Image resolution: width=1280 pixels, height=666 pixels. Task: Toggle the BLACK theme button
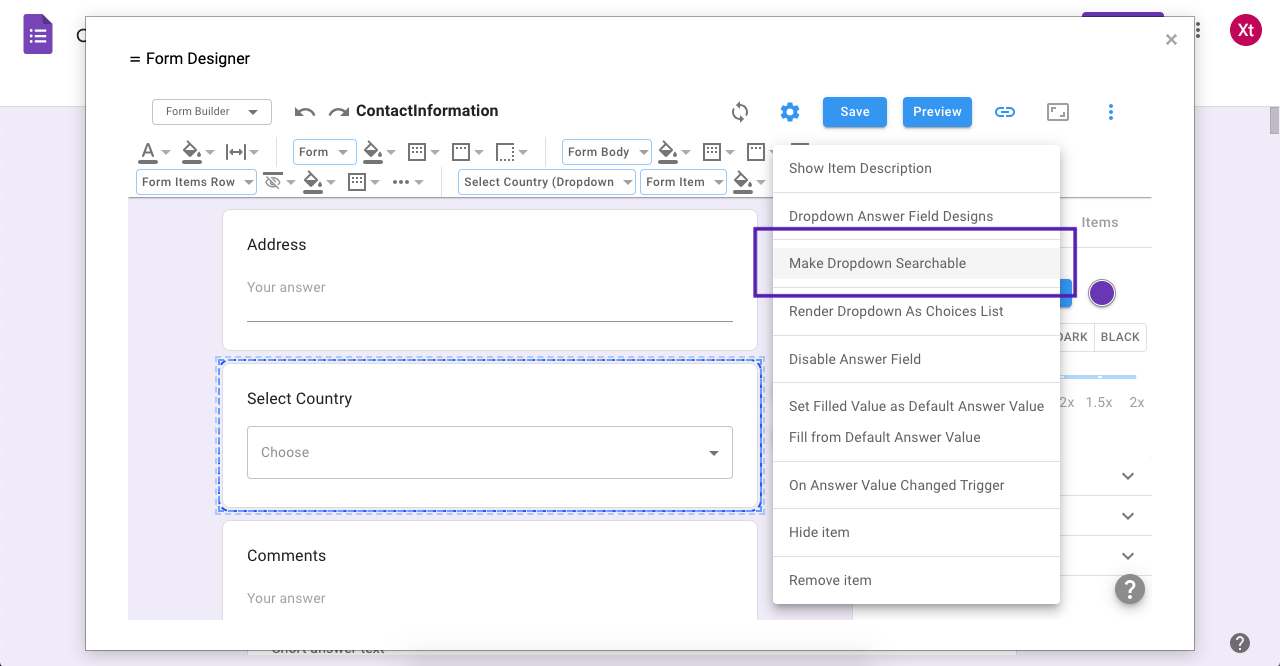click(1120, 337)
